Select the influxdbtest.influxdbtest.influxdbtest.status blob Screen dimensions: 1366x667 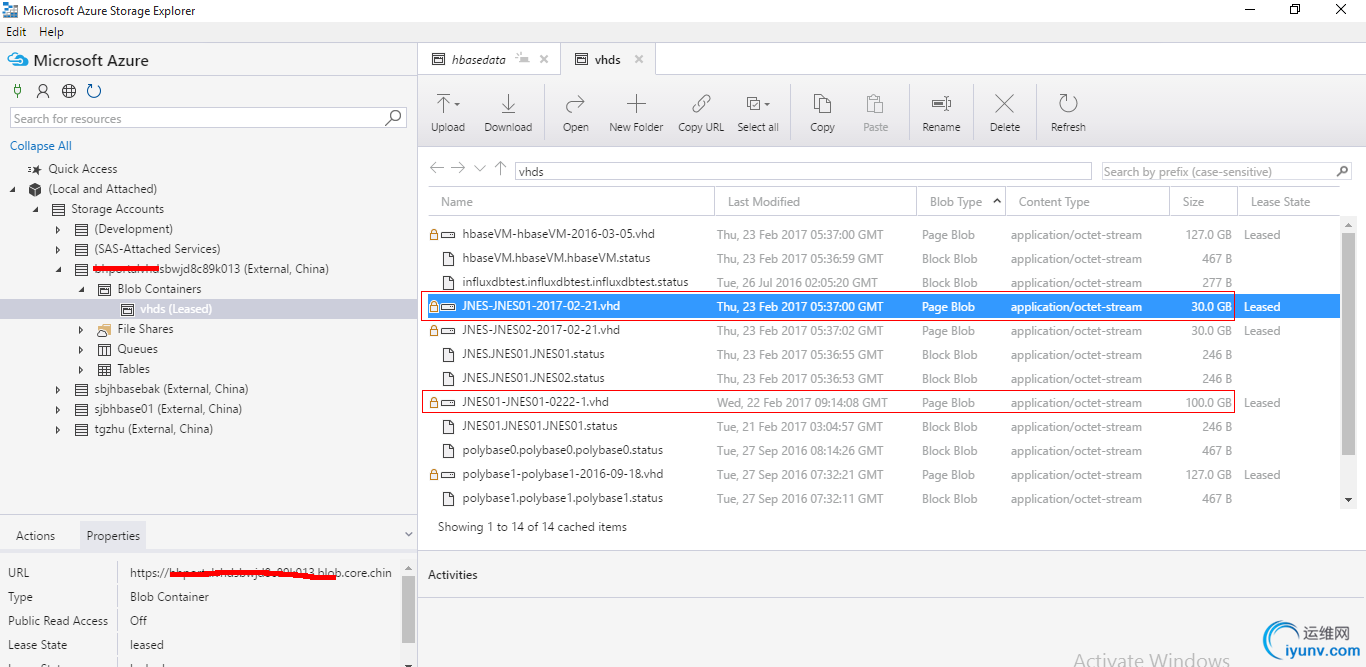point(575,282)
